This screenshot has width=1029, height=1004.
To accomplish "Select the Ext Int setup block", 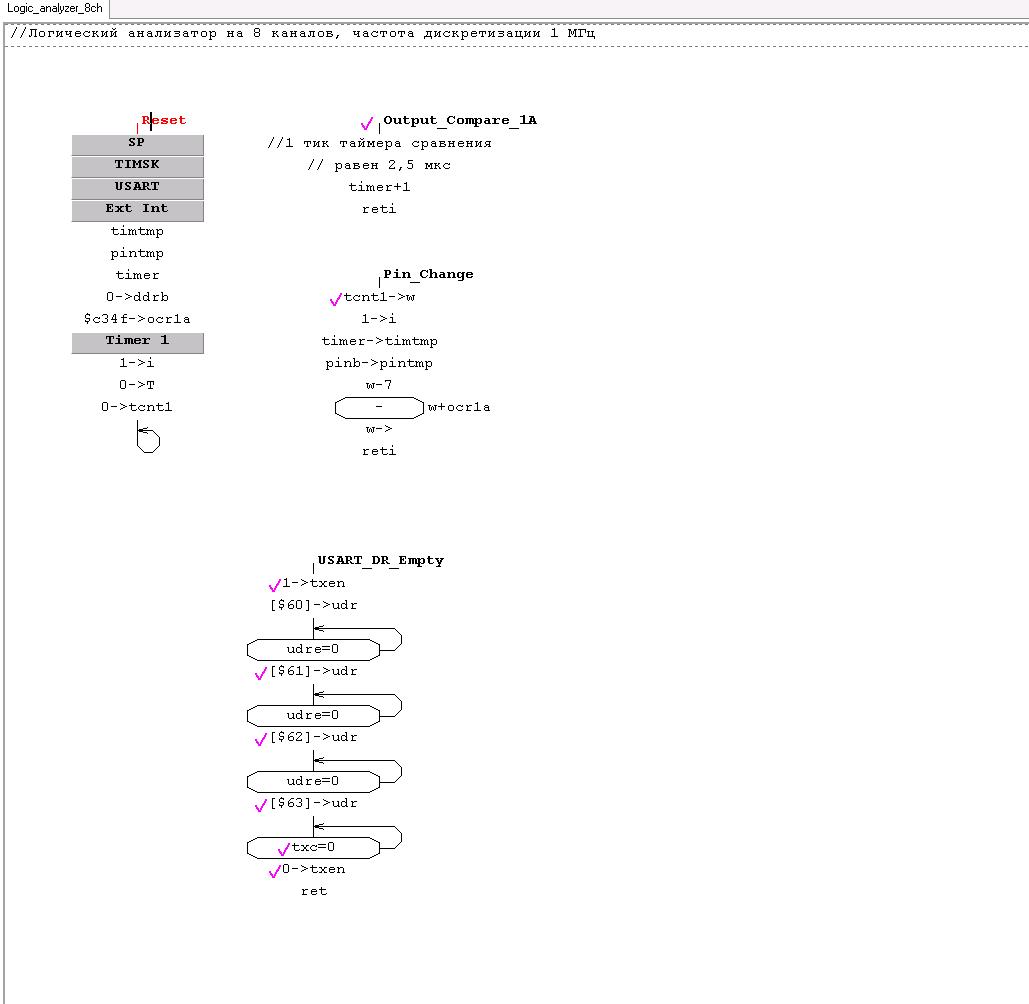I will coord(137,209).
